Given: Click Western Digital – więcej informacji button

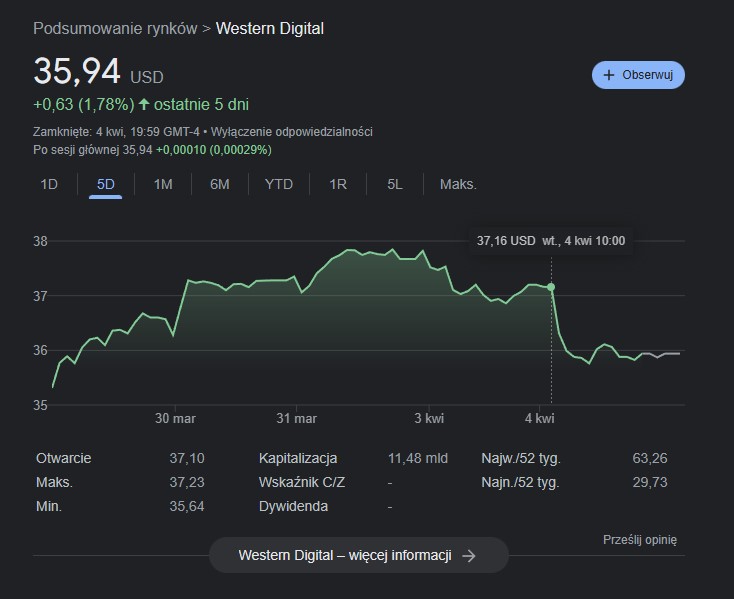Looking at the screenshot, I should tap(358, 555).
